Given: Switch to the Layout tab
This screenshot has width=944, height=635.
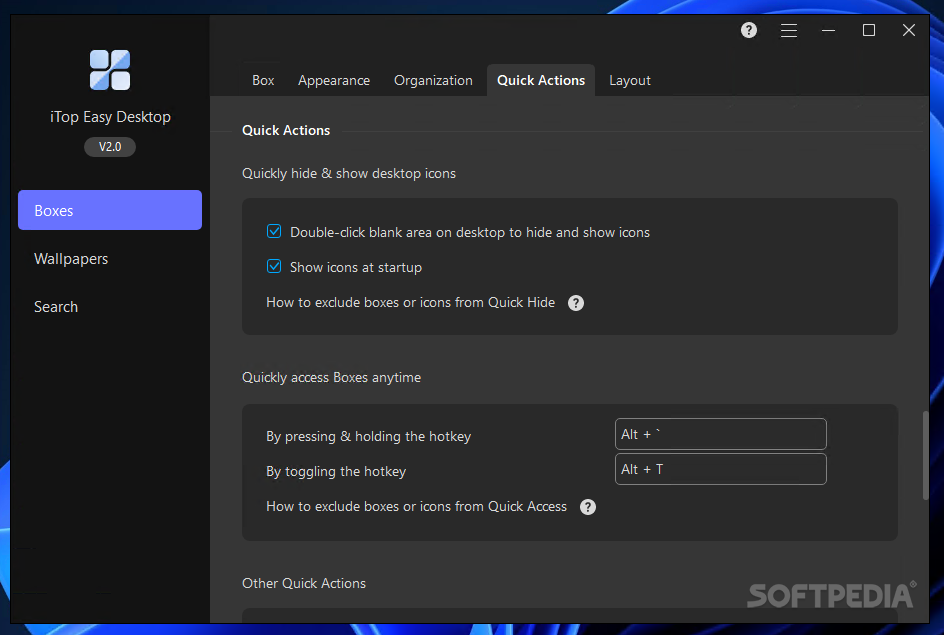Looking at the screenshot, I should [x=630, y=80].
